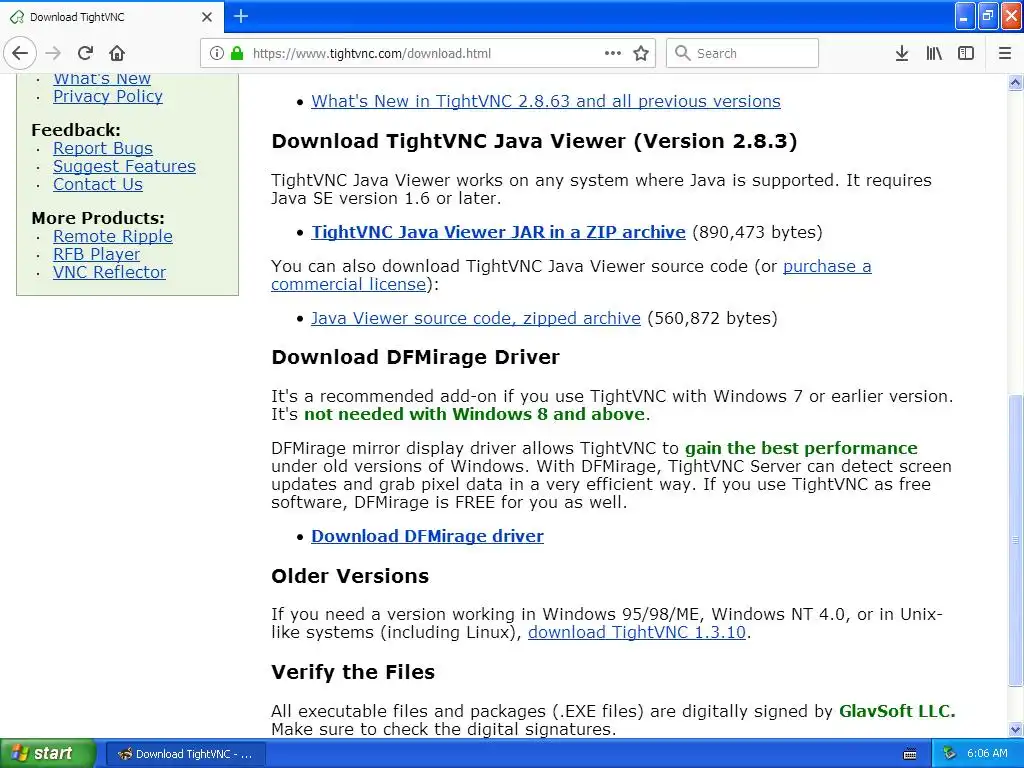Viewport: 1024px width, 768px height.
Task: Click the vertical scrollbar thumb
Action: click(1016, 540)
